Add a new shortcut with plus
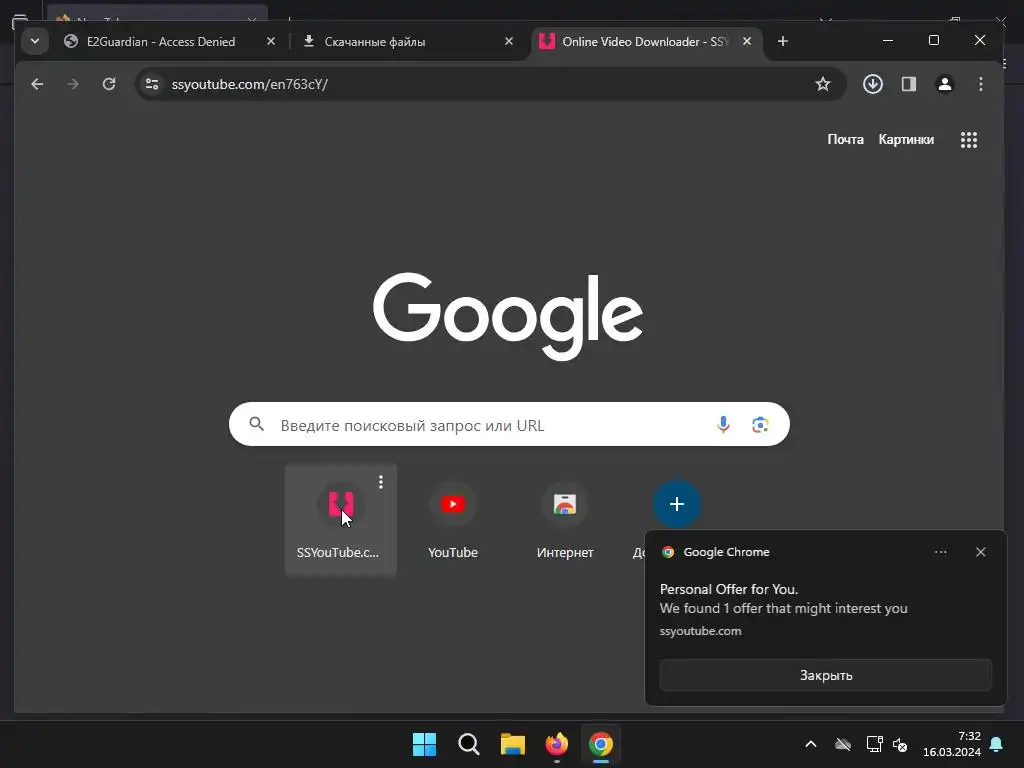This screenshot has height=768, width=1024. point(677,504)
